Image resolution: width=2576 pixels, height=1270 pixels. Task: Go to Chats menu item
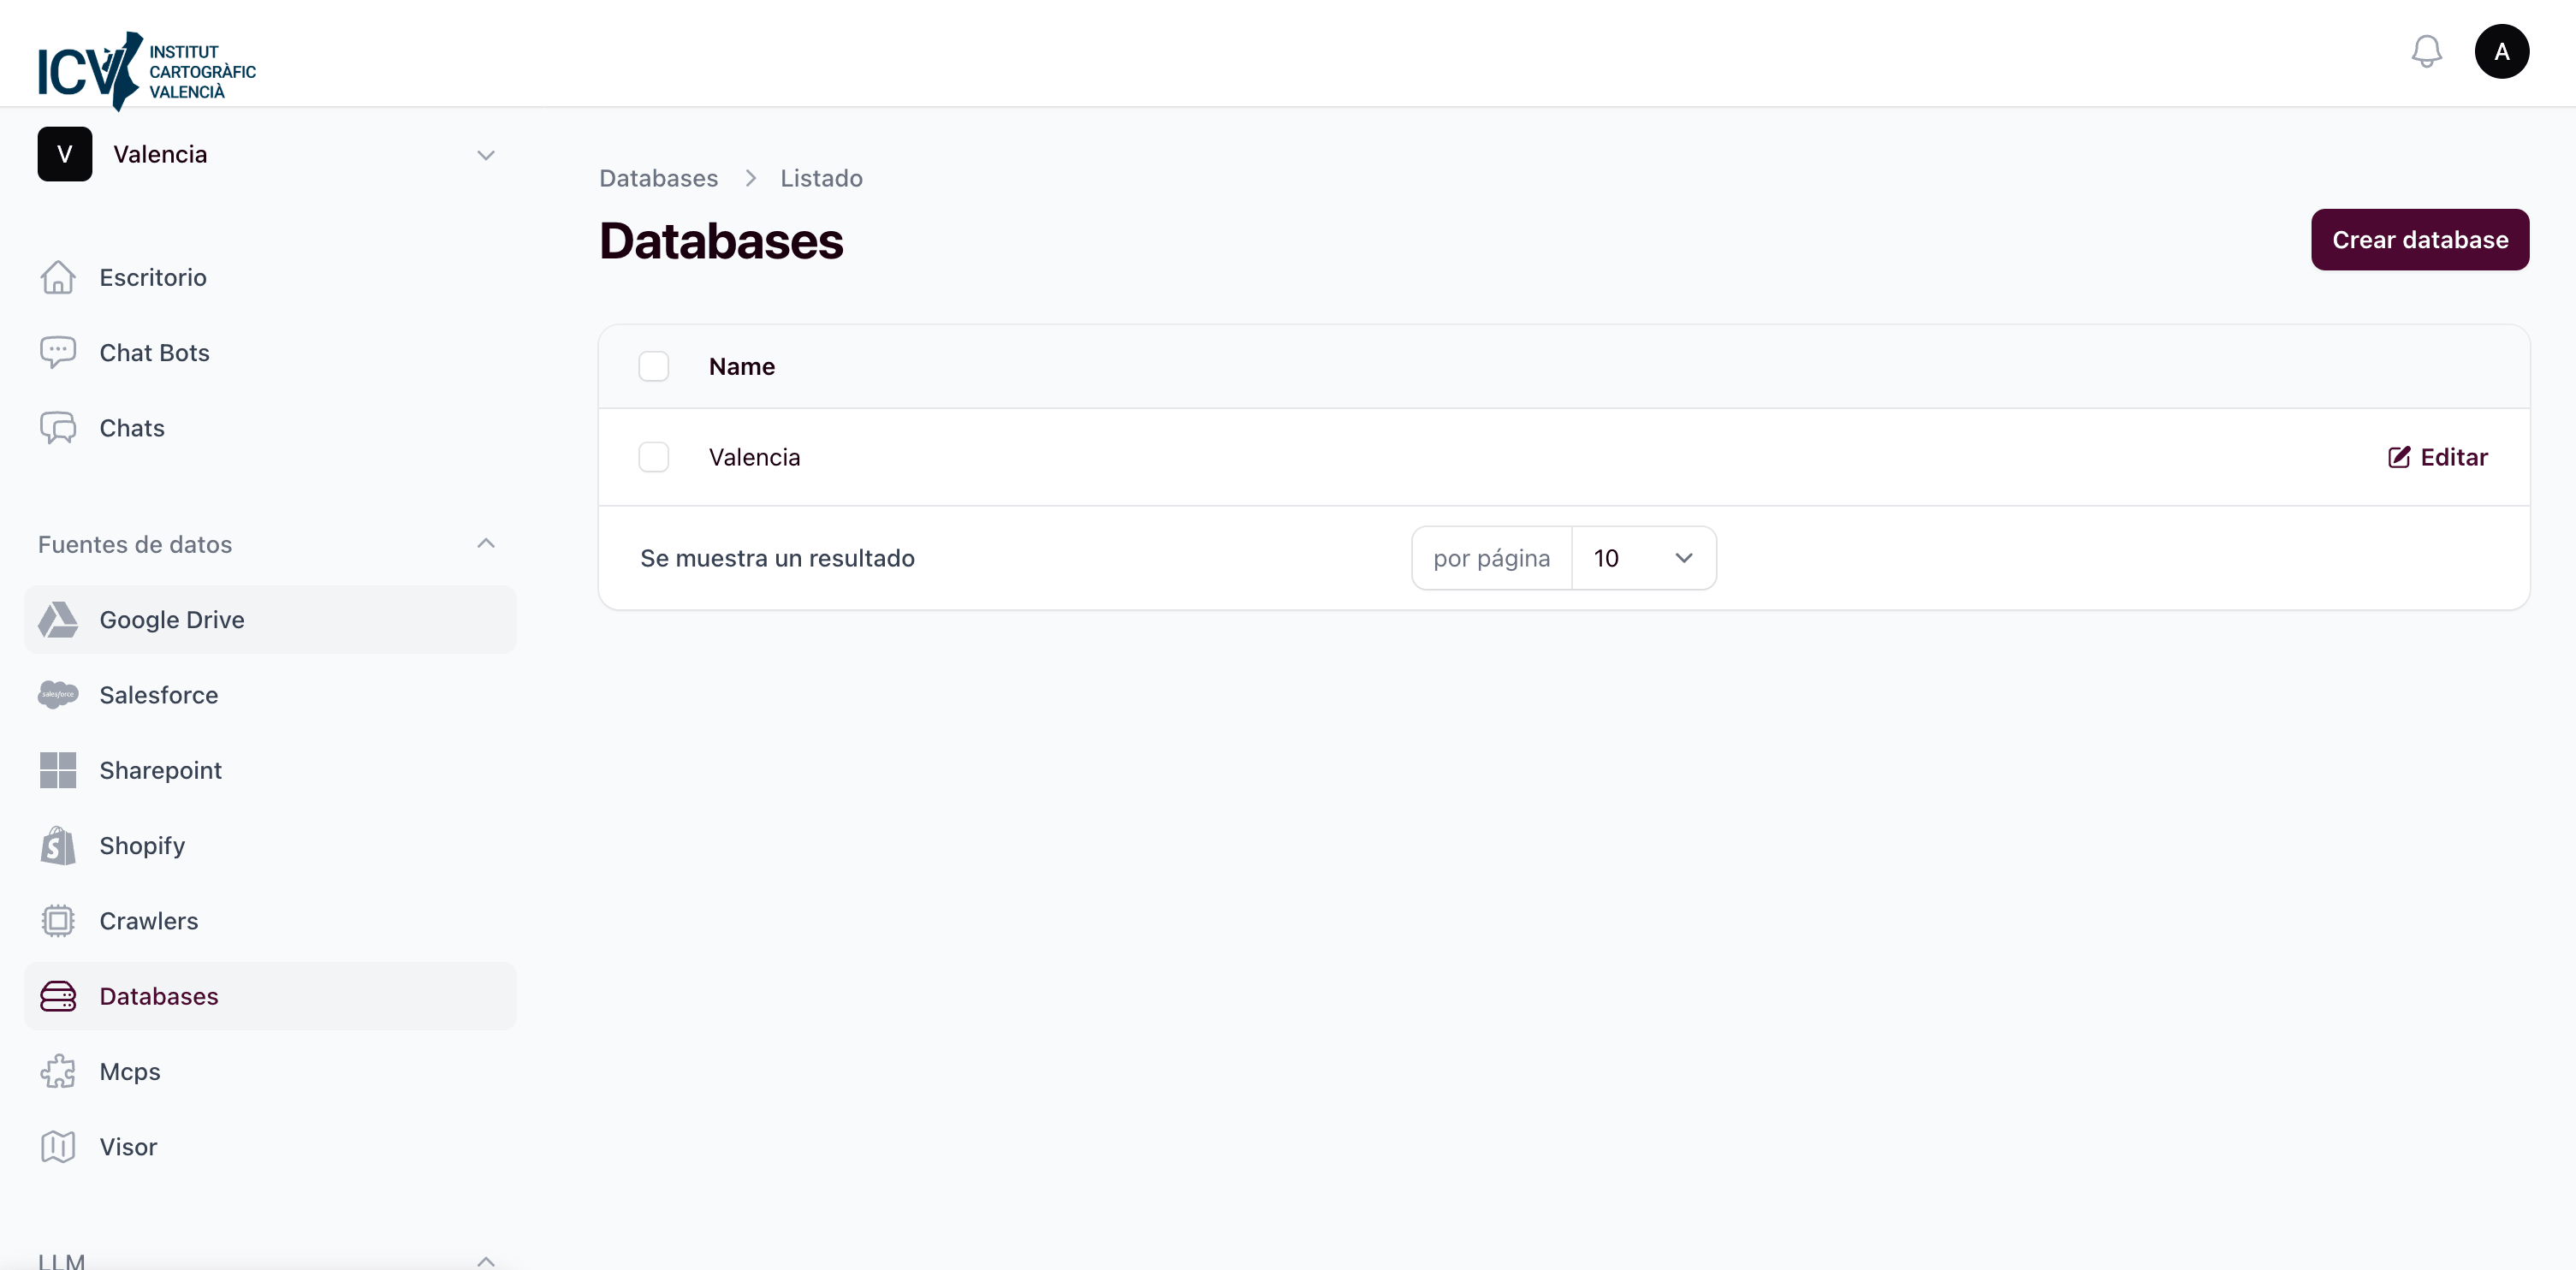132,428
